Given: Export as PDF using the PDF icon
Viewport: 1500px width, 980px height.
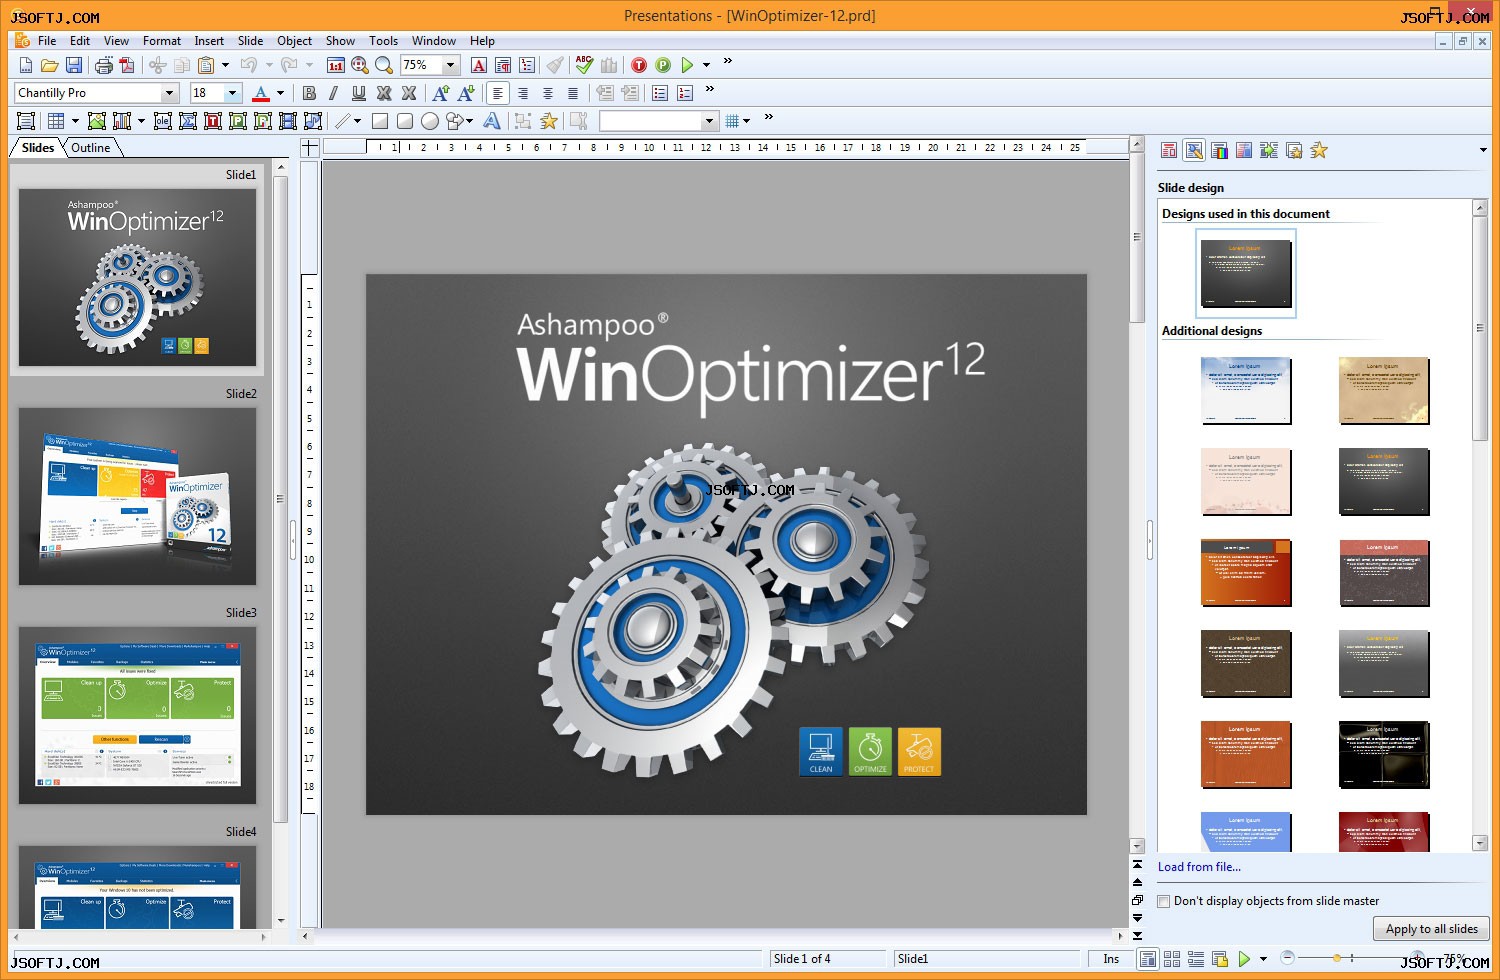Looking at the screenshot, I should pyautogui.click(x=127, y=65).
